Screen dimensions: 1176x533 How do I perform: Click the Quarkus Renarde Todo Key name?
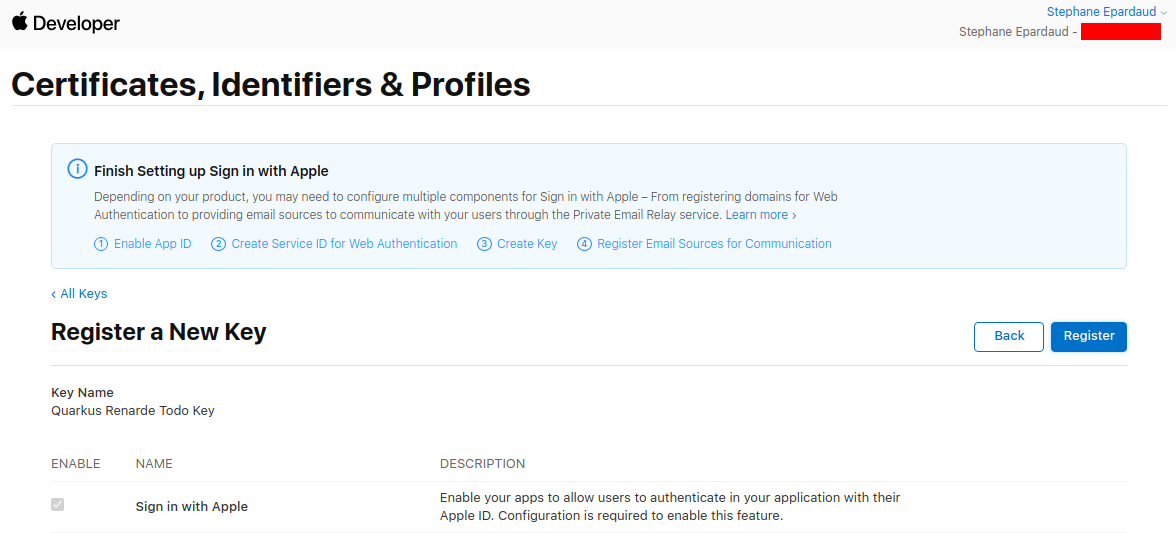point(133,411)
